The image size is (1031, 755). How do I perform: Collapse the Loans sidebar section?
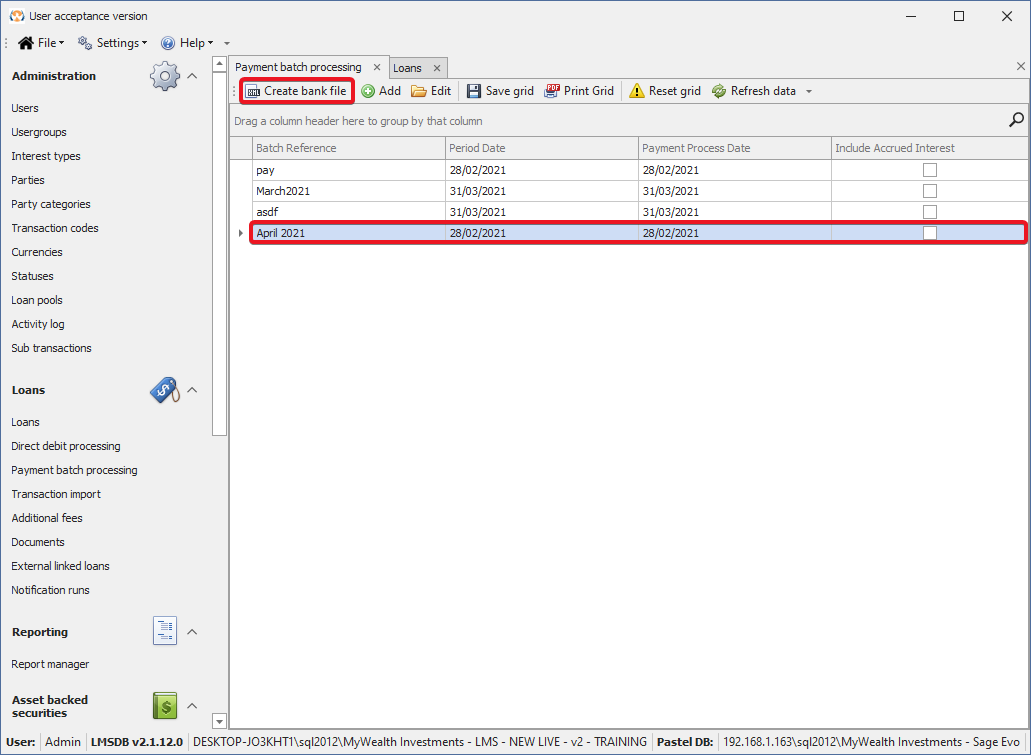coord(192,390)
